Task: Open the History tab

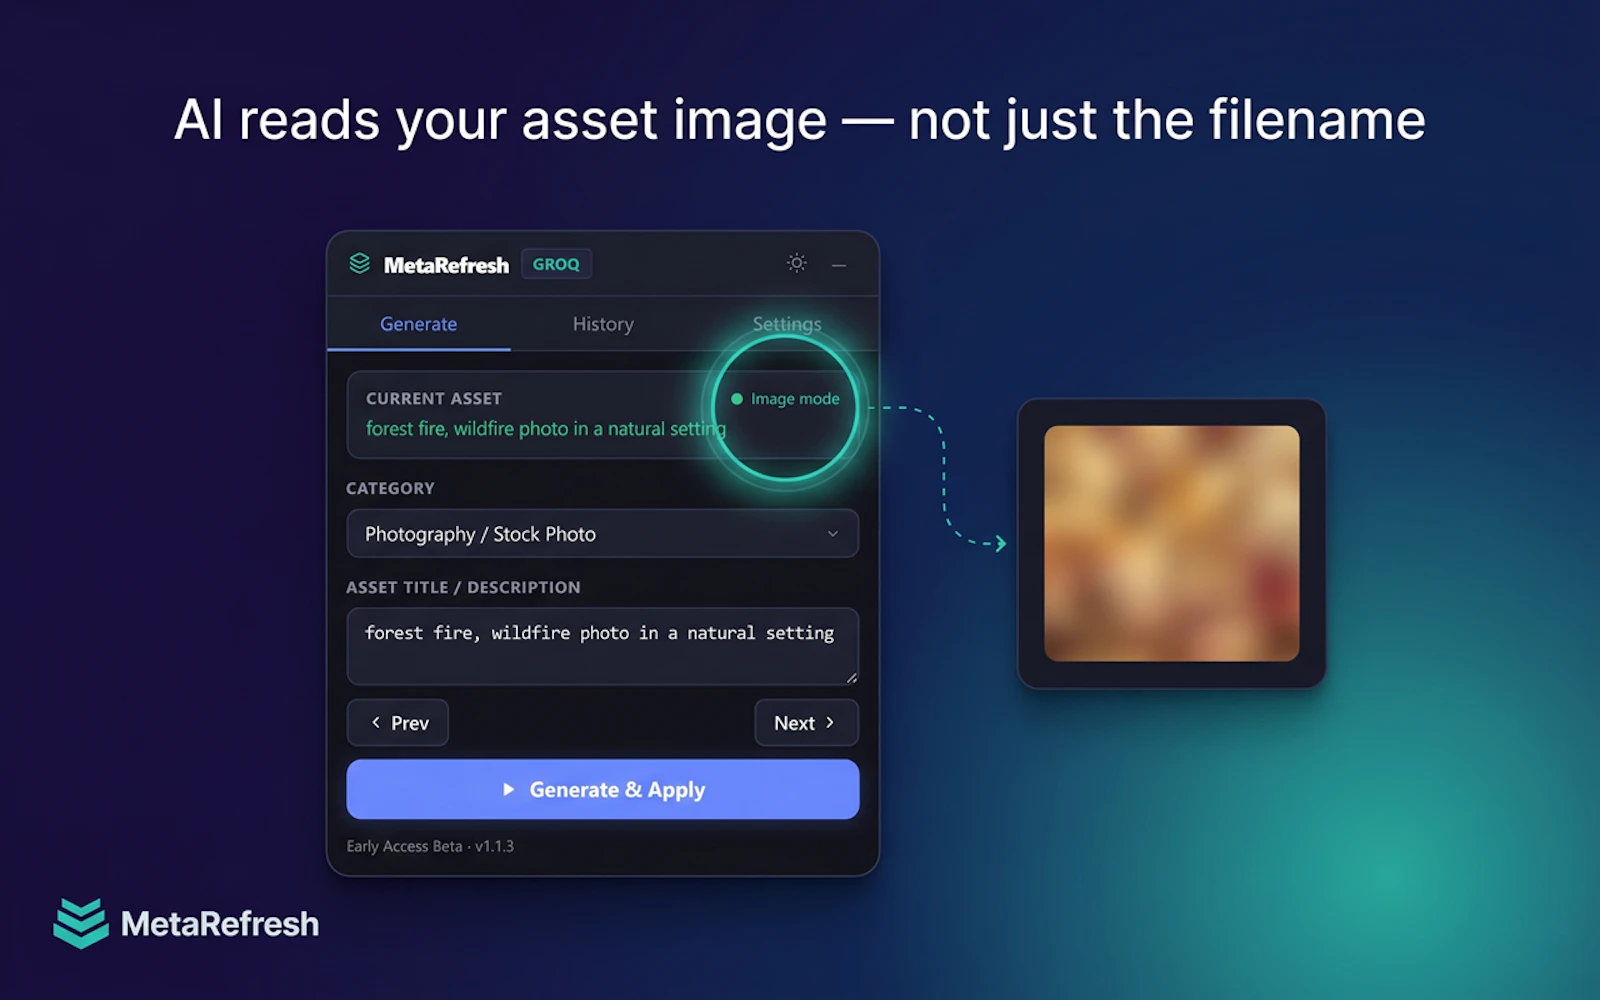Action: click(603, 324)
